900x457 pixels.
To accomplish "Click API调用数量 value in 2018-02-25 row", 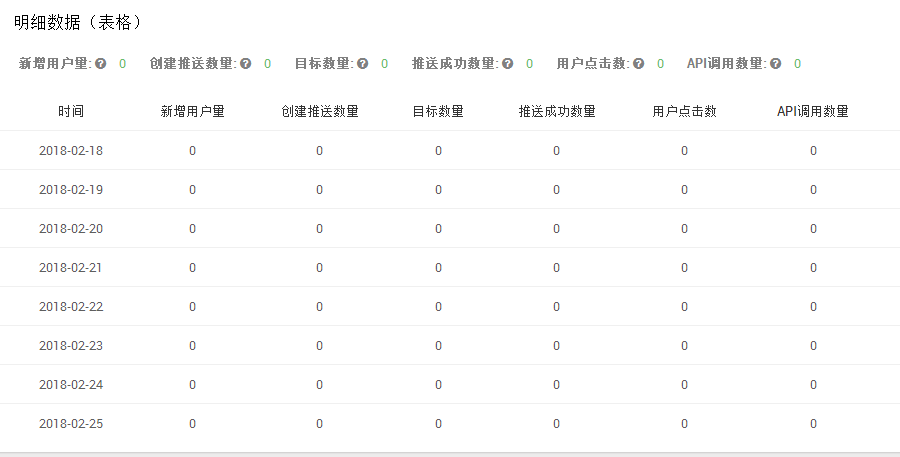I will pyautogui.click(x=813, y=424).
